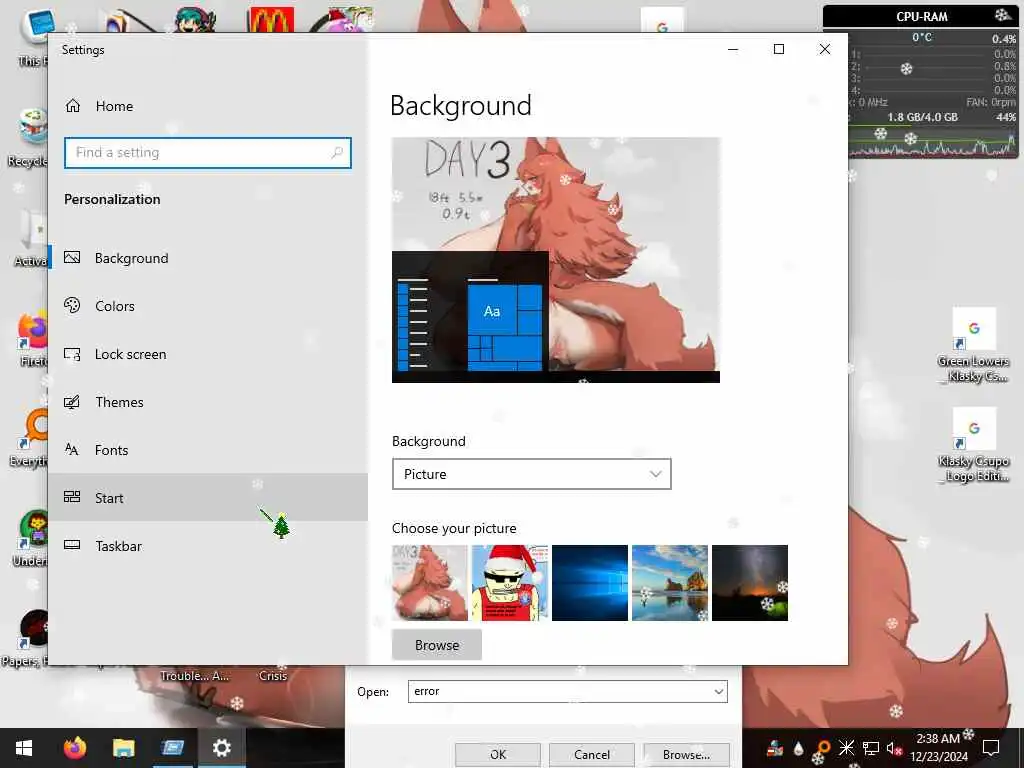Open Fonts settings
This screenshot has width=1024, height=768.
[x=208, y=450]
